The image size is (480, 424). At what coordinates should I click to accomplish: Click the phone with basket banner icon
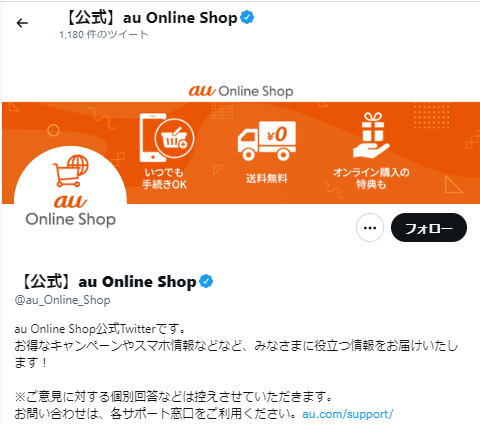[166, 138]
